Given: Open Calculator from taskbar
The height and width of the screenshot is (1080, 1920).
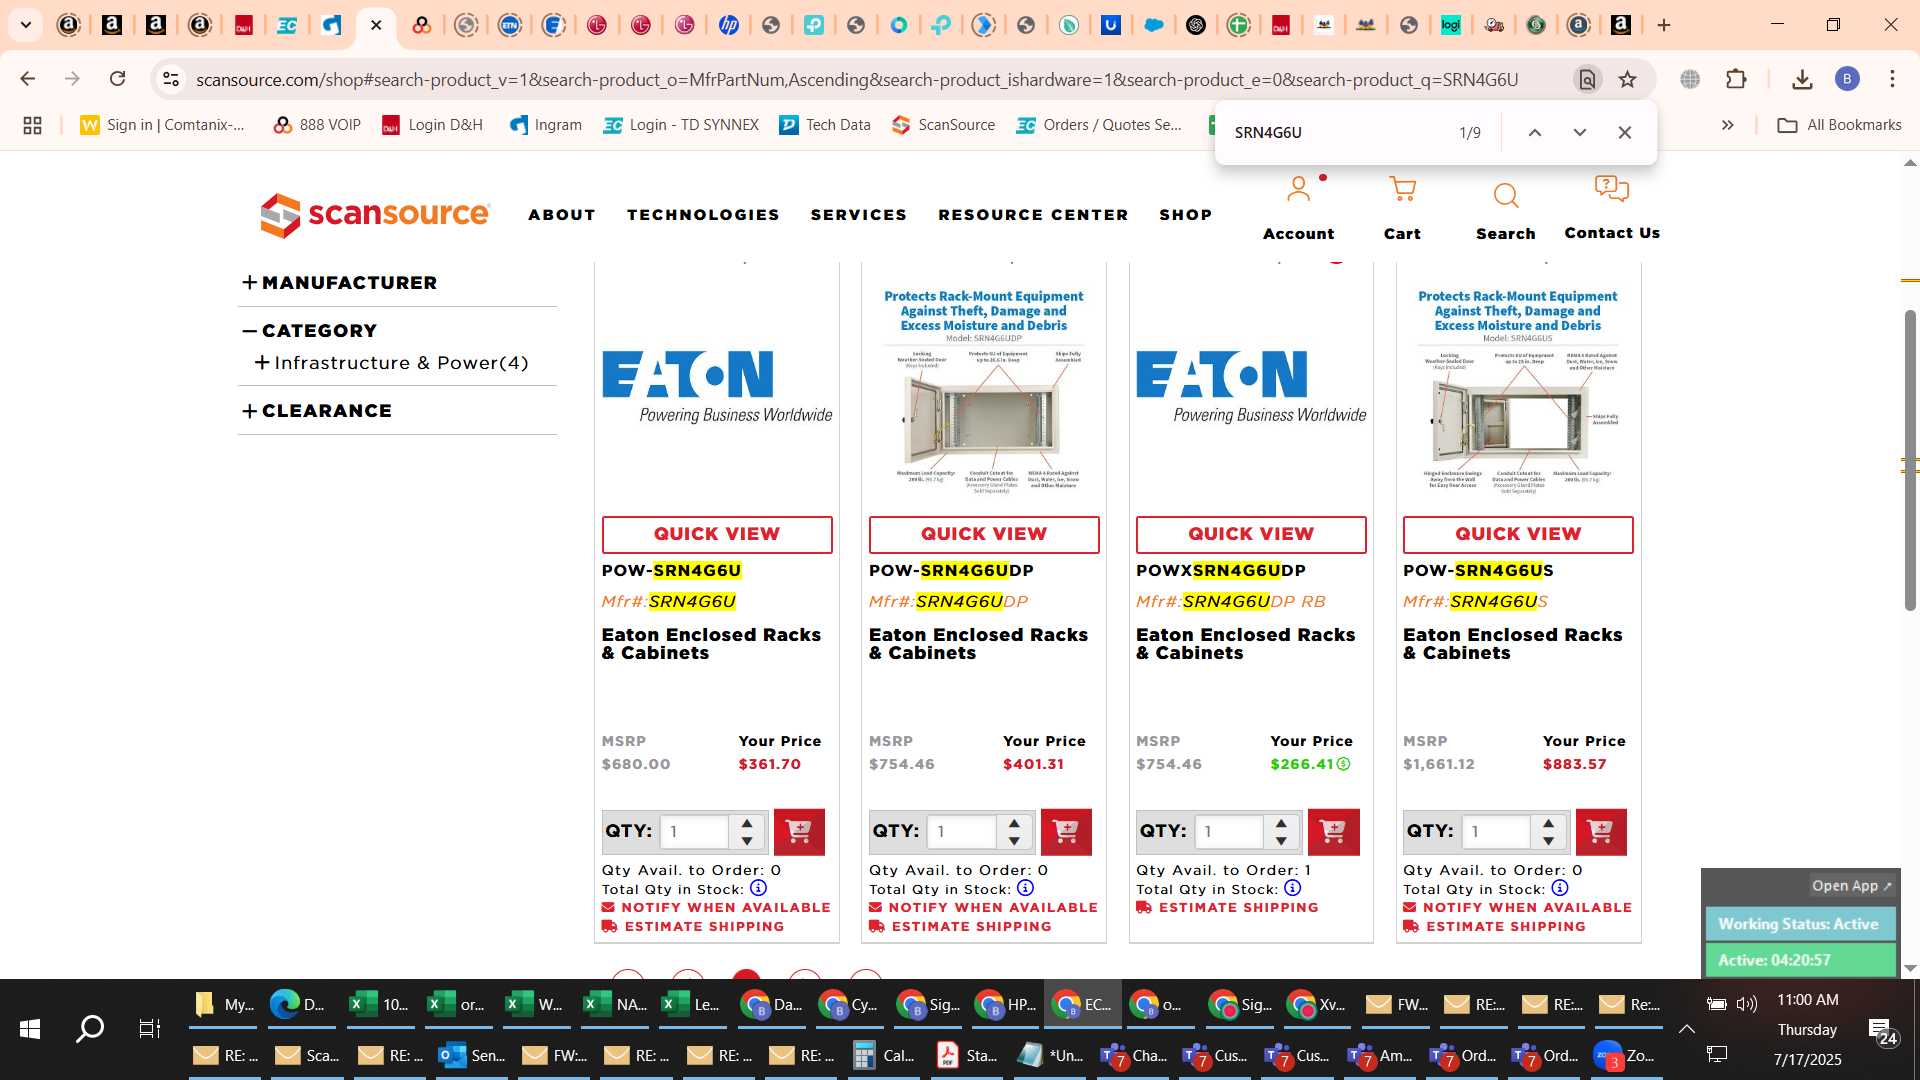Looking at the screenshot, I should [x=884, y=1055].
